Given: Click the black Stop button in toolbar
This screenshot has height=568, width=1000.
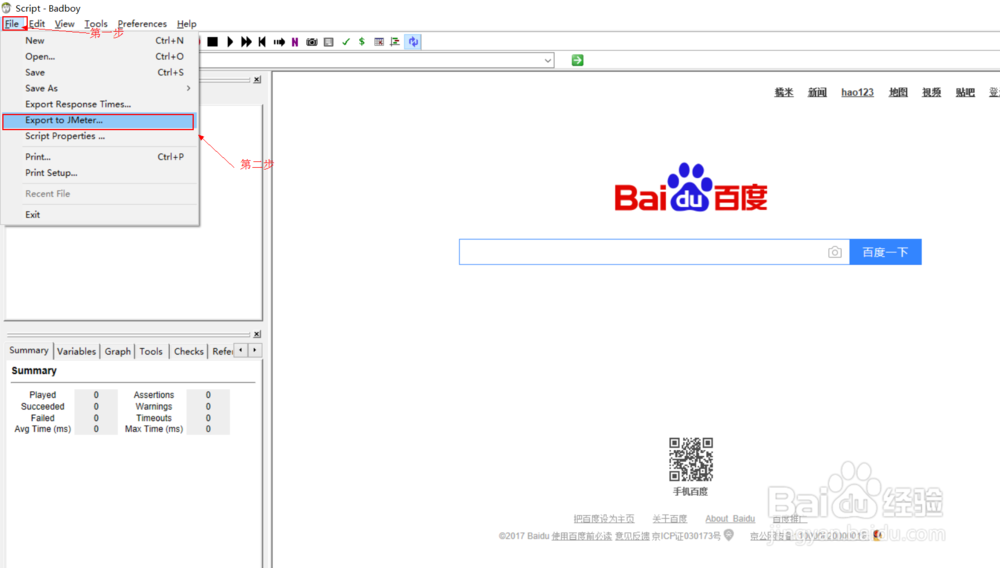Looking at the screenshot, I should click(x=213, y=42).
